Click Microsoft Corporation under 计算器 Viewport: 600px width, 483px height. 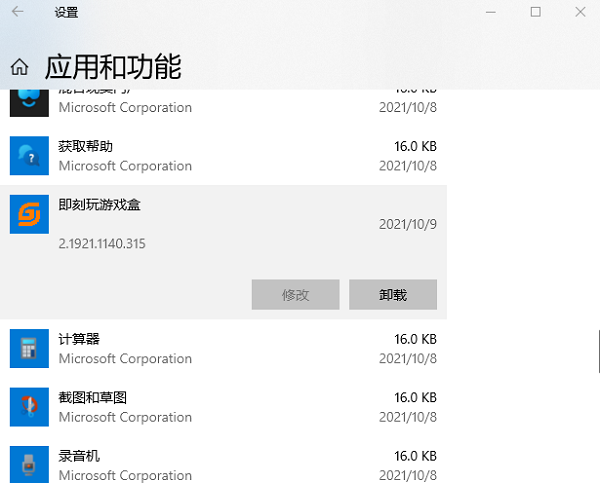(125, 359)
